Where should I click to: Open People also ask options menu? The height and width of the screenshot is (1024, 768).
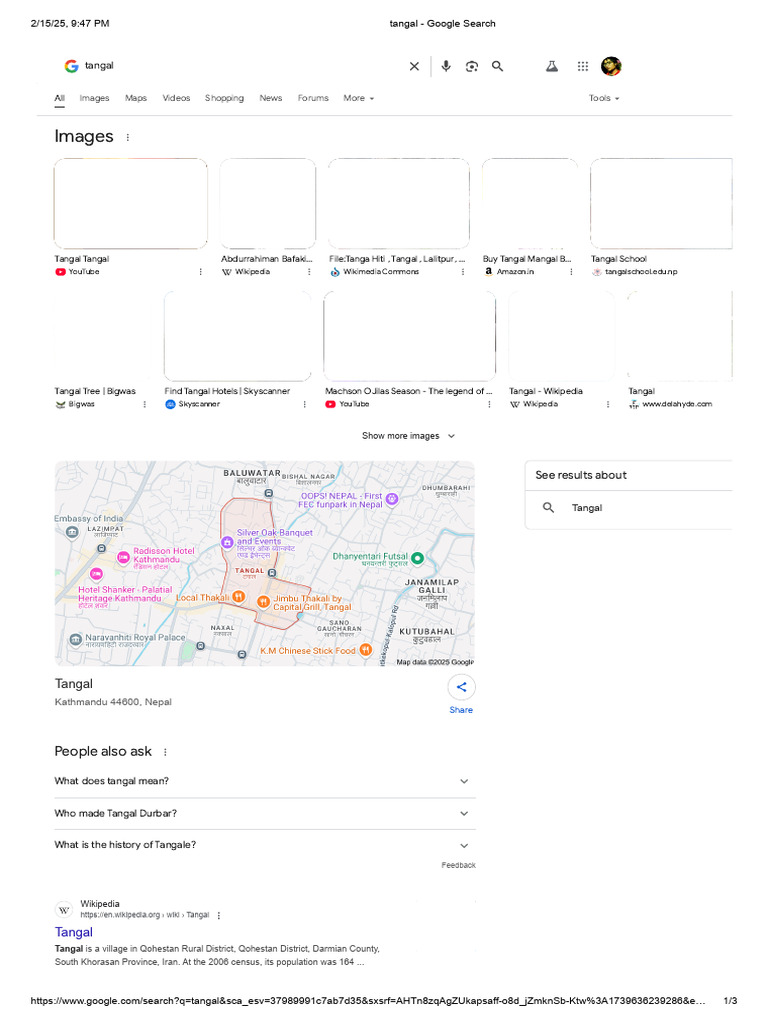(165, 752)
